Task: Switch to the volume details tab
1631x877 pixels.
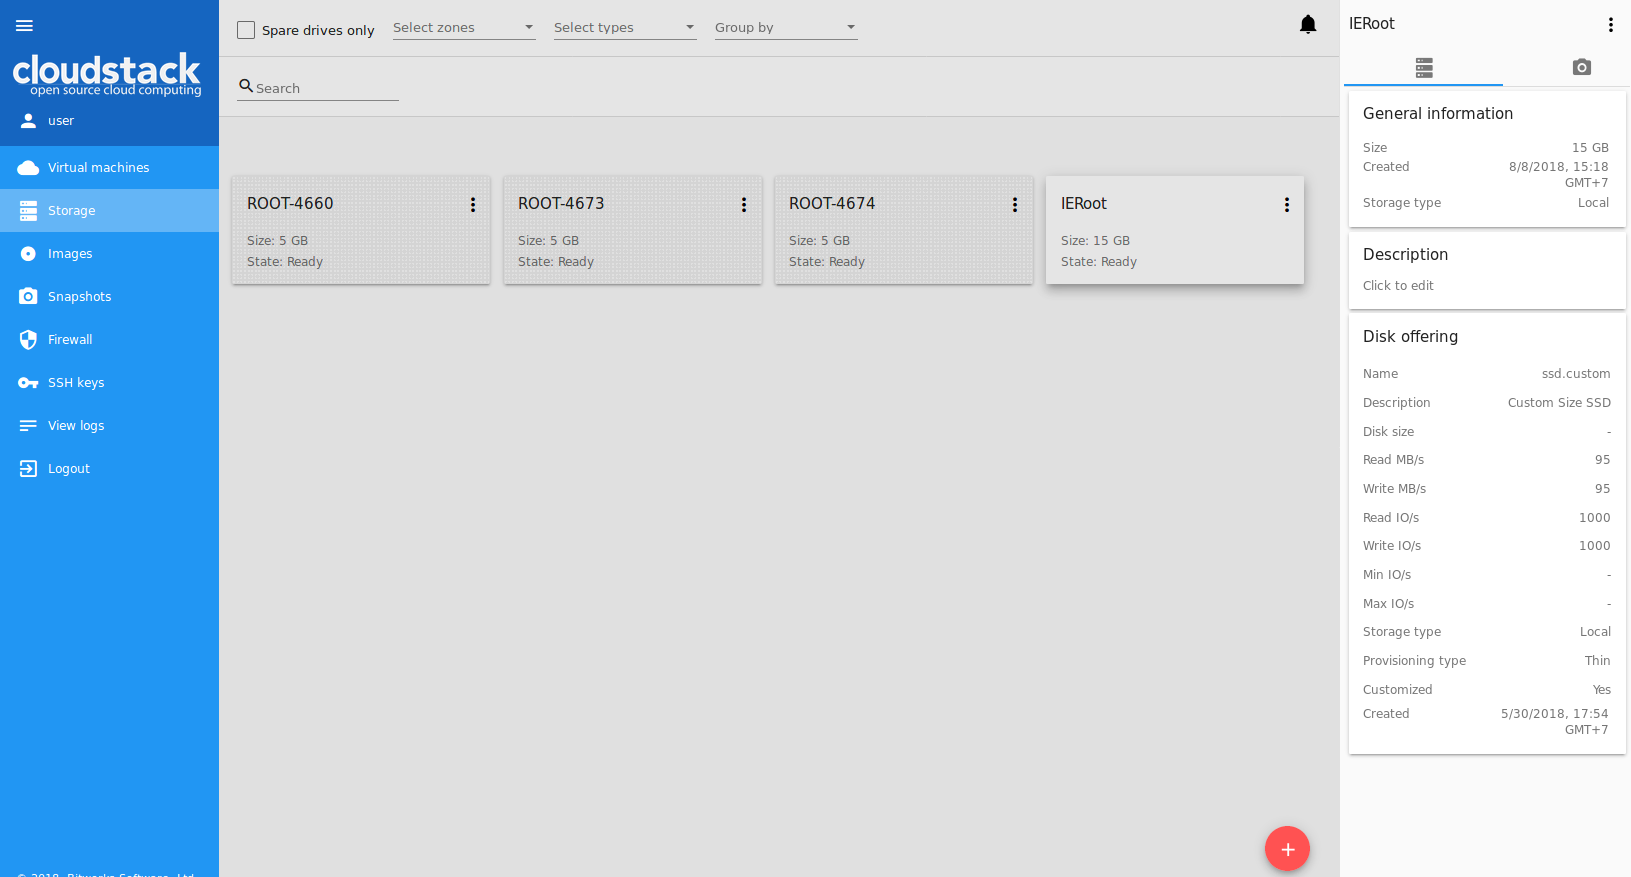Action: (x=1424, y=67)
